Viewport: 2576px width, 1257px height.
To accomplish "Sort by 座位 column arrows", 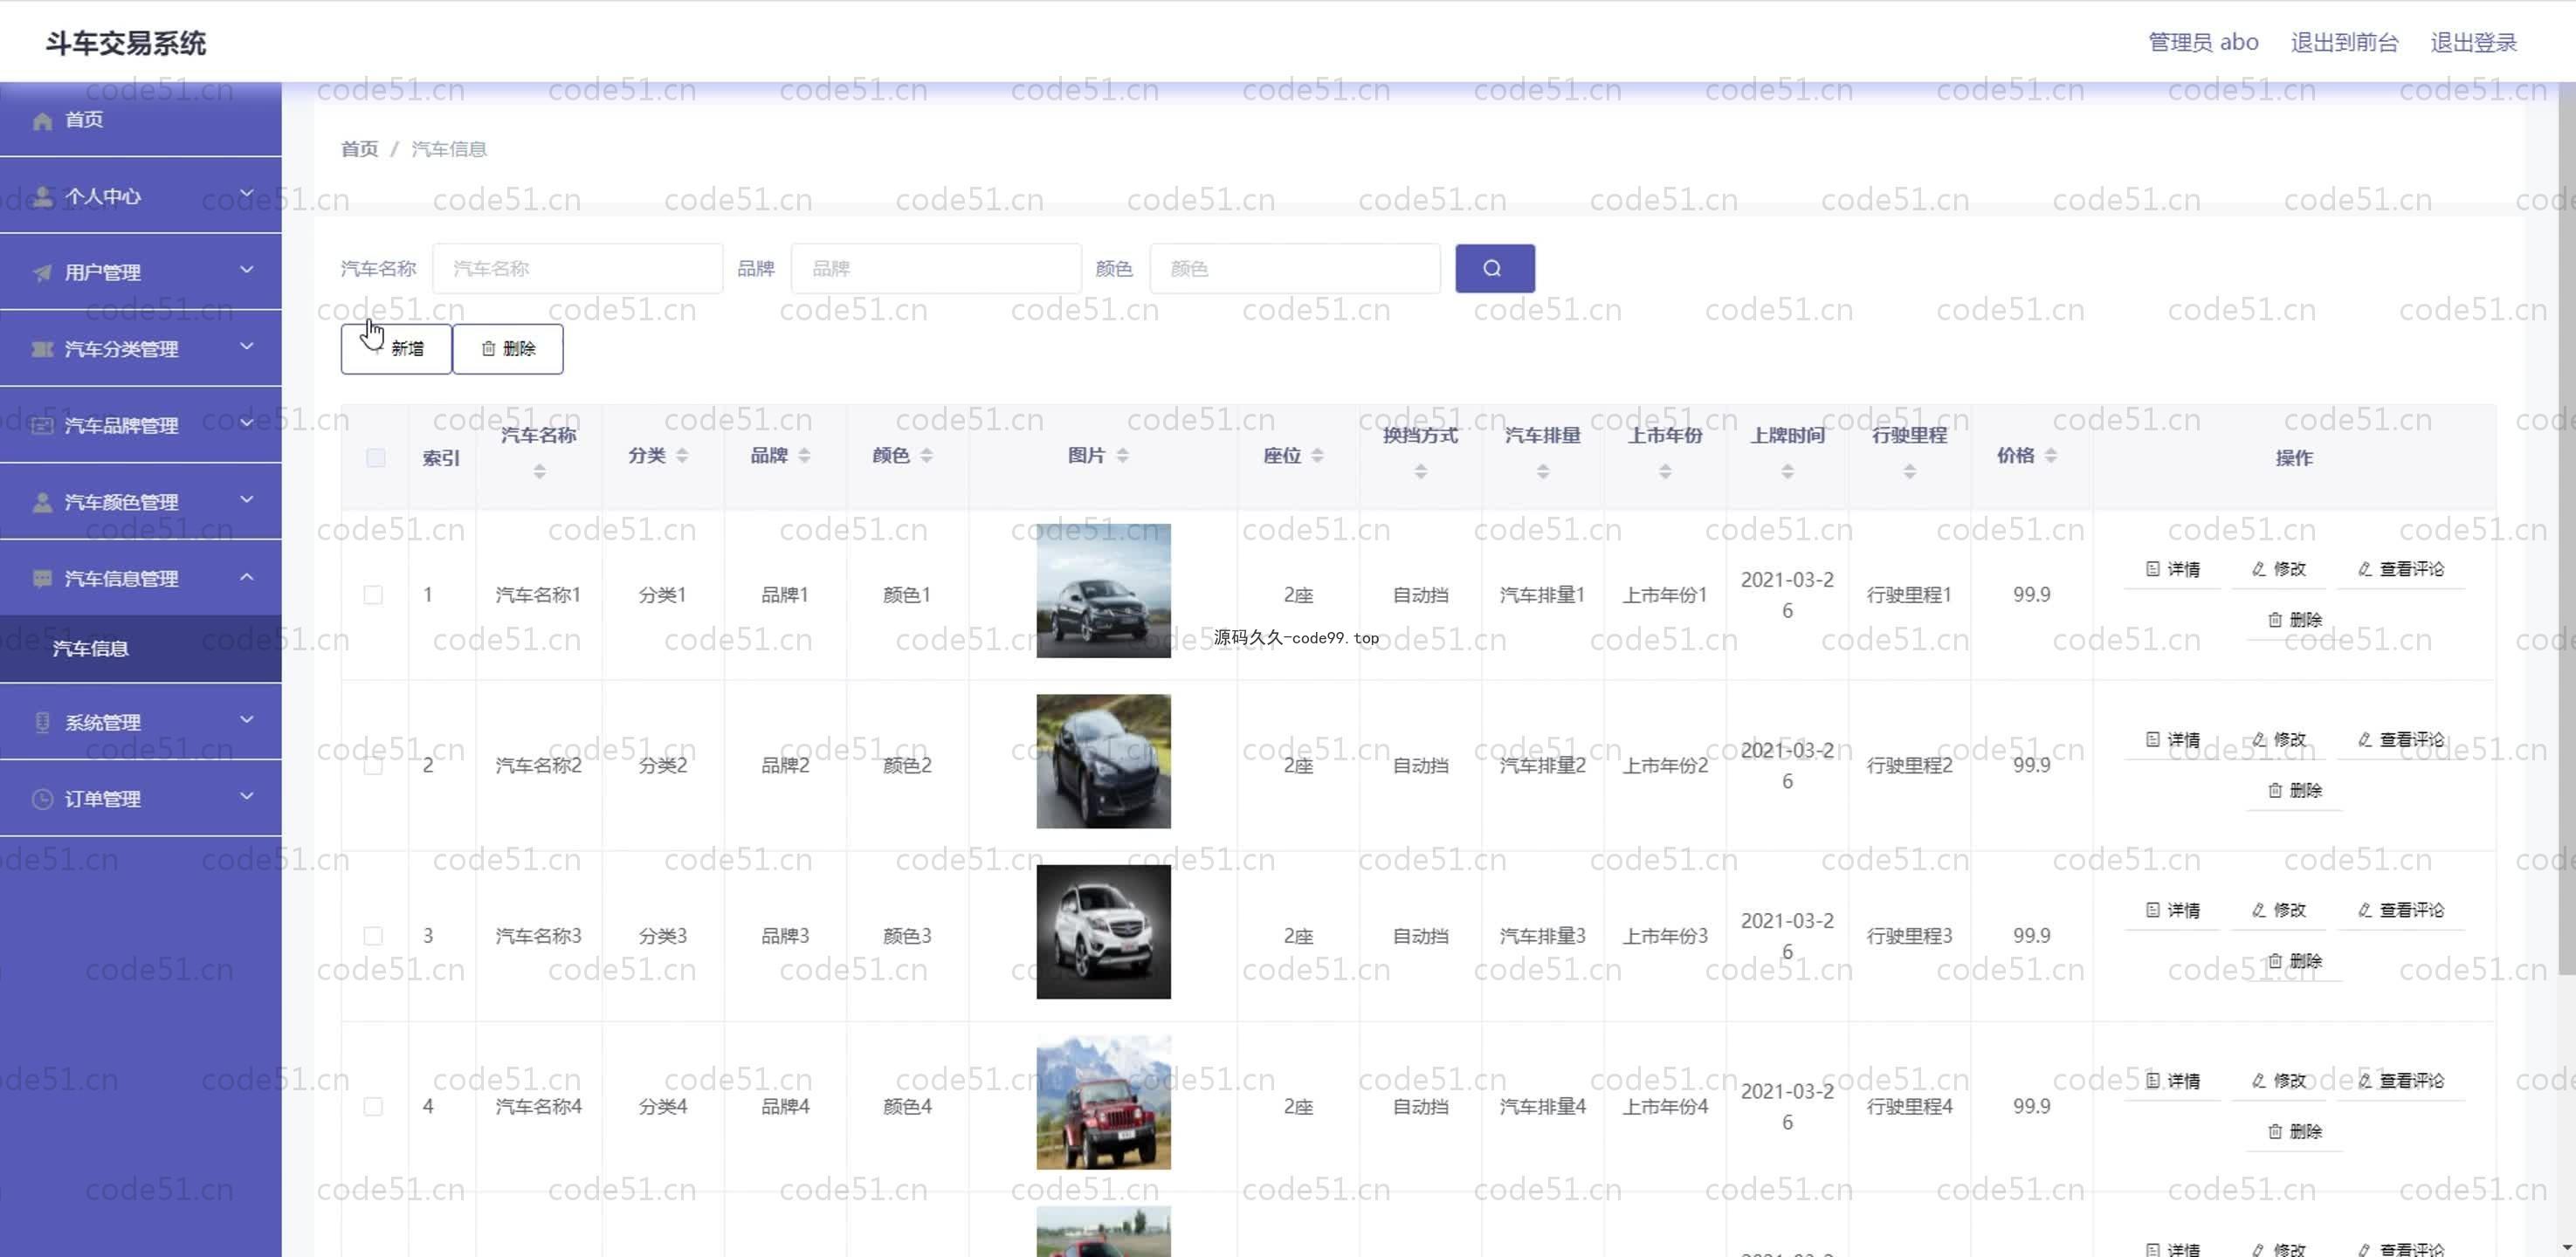I will pyautogui.click(x=1317, y=456).
